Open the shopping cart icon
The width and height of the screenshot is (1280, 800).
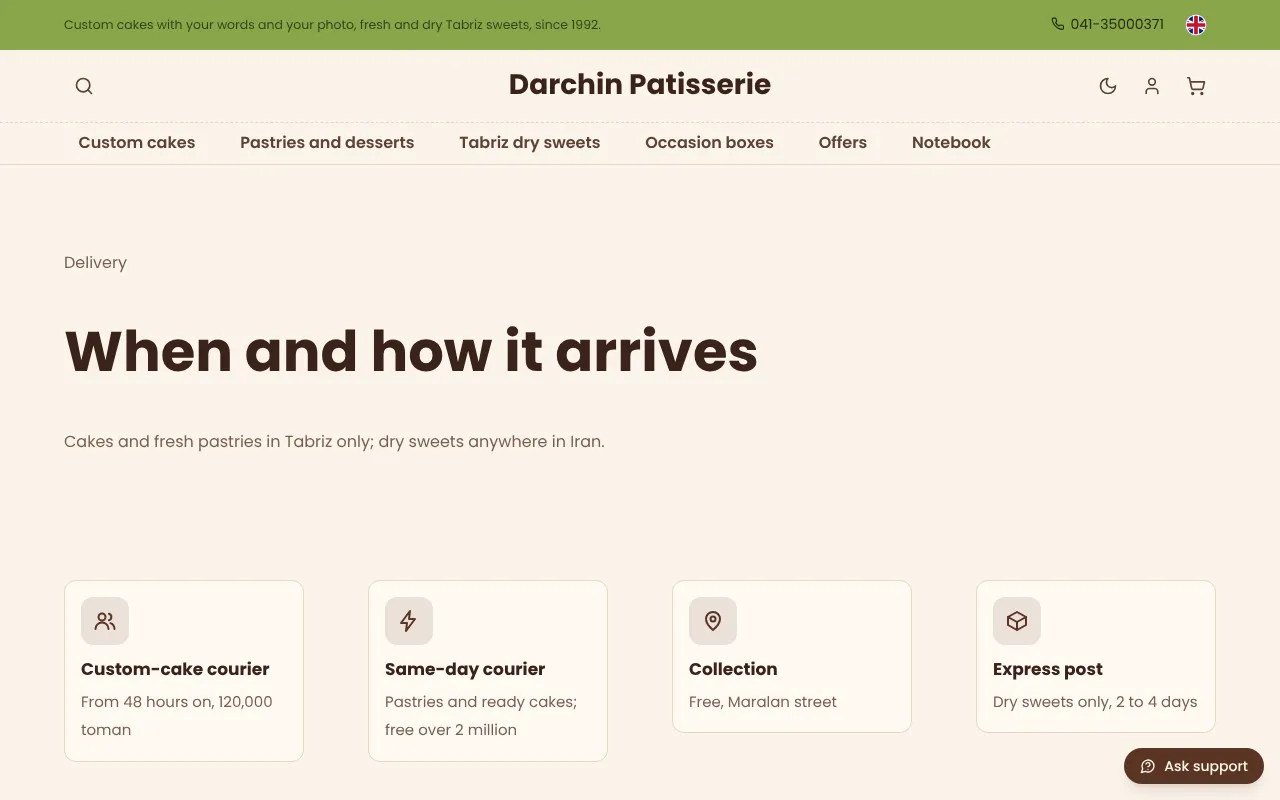coord(1196,86)
